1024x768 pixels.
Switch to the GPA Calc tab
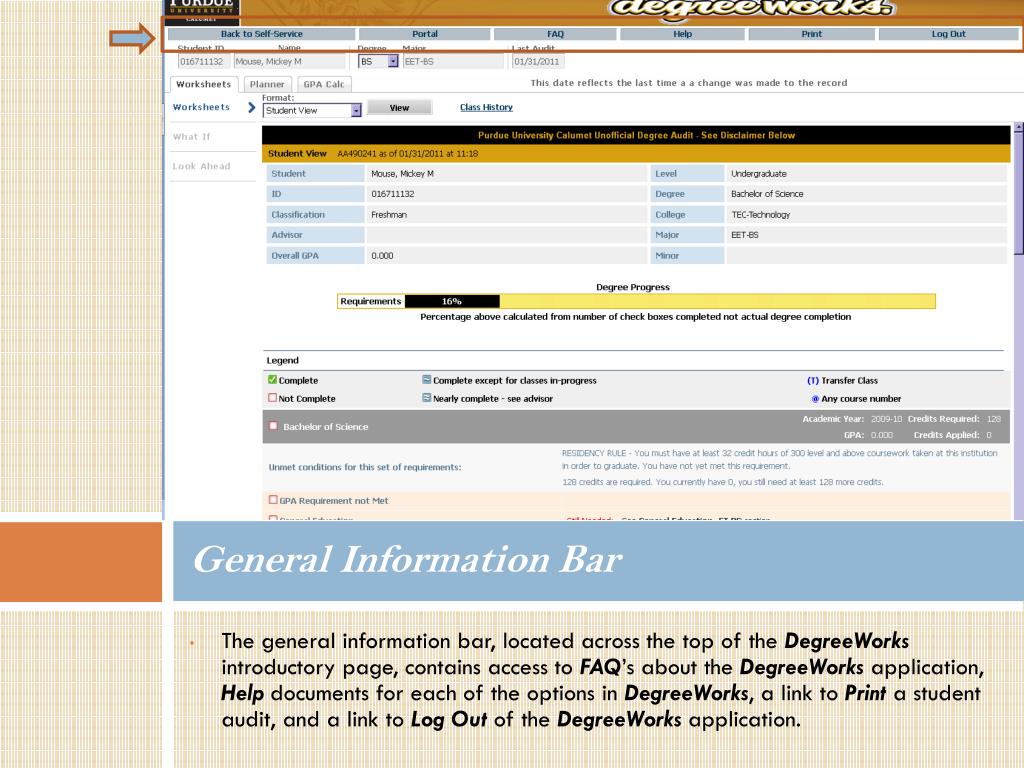click(x=324, y=84)
